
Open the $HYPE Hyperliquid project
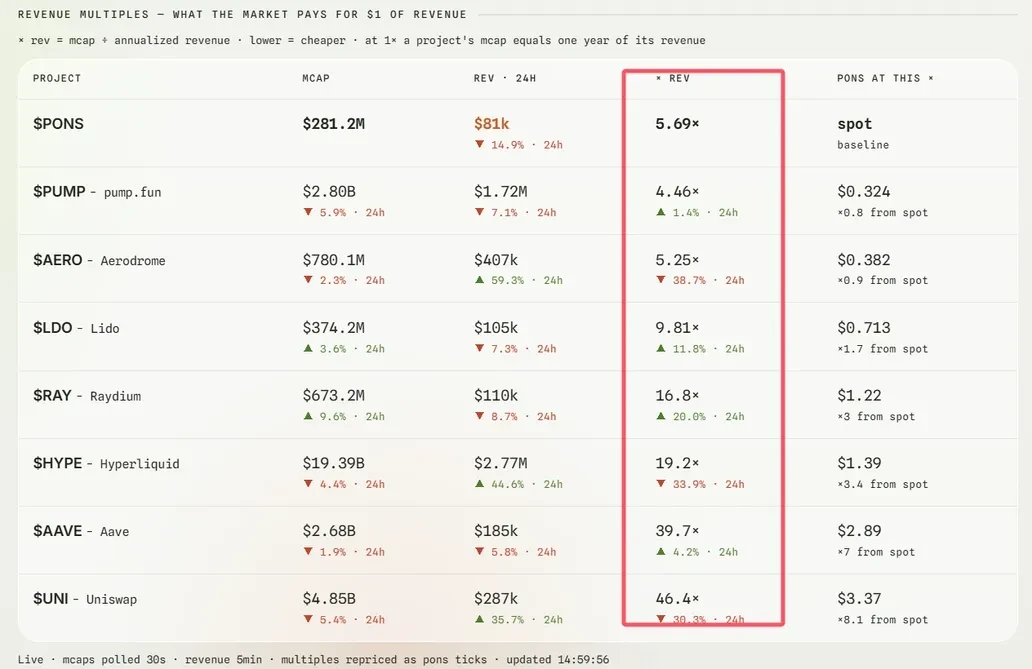518,472
